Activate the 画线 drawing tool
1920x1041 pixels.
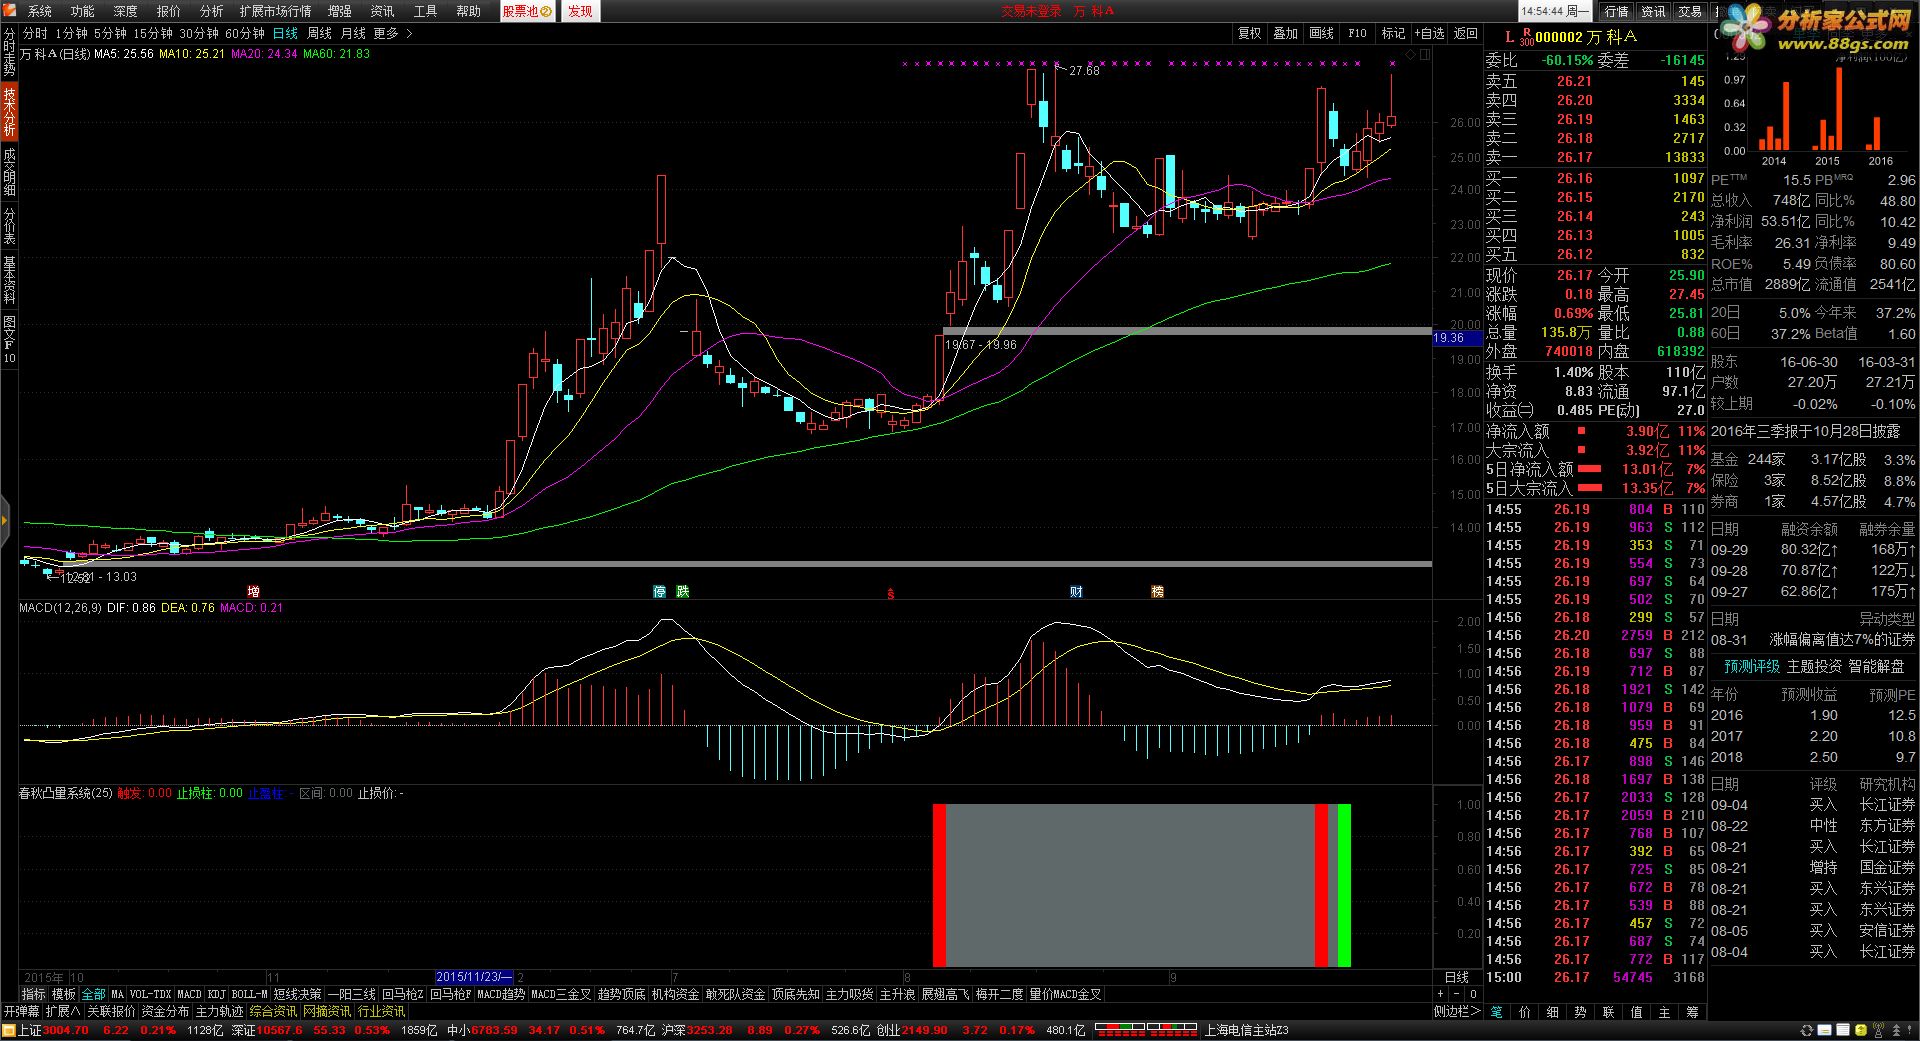[1321, 33]
